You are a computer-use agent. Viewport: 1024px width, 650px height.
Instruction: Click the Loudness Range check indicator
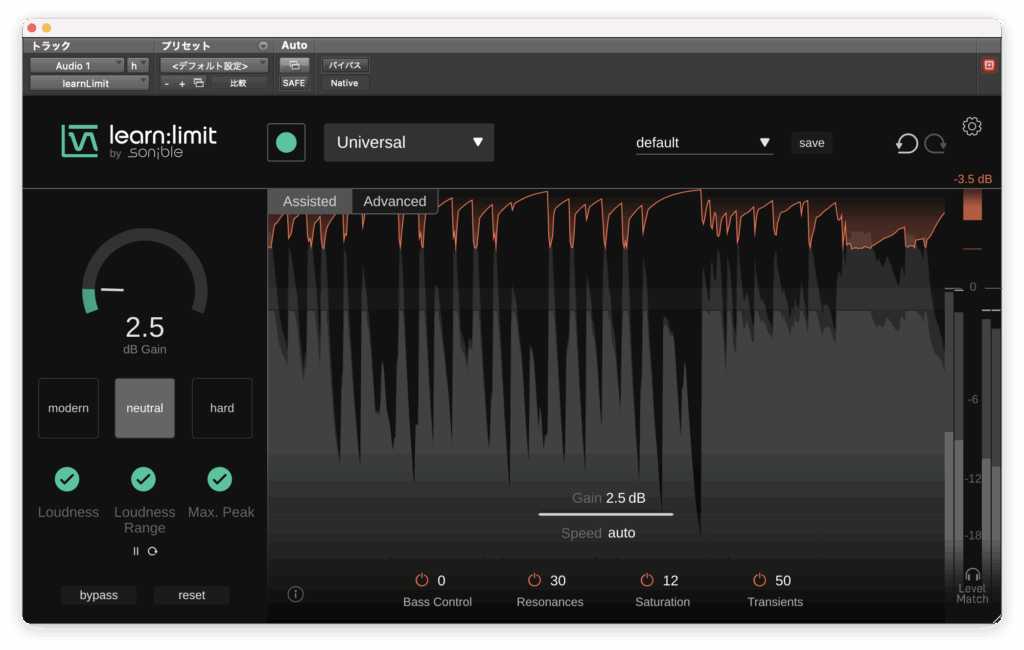click(x=144, y=479)
